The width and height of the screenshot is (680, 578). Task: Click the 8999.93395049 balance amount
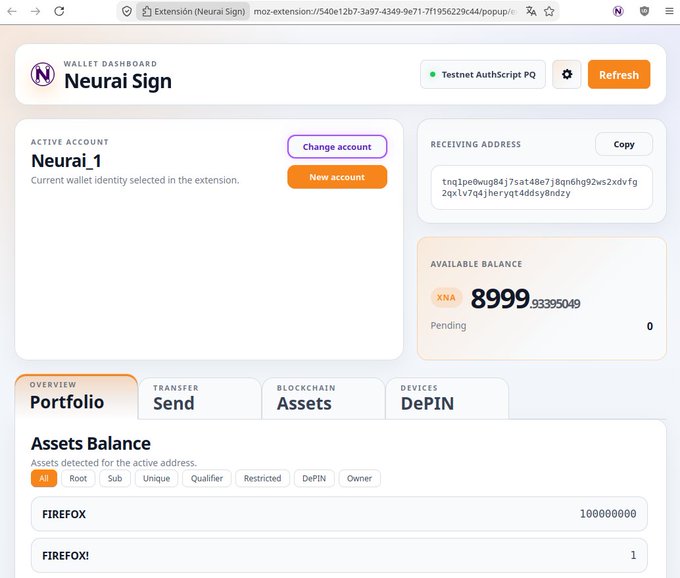[x=525, y=299]
